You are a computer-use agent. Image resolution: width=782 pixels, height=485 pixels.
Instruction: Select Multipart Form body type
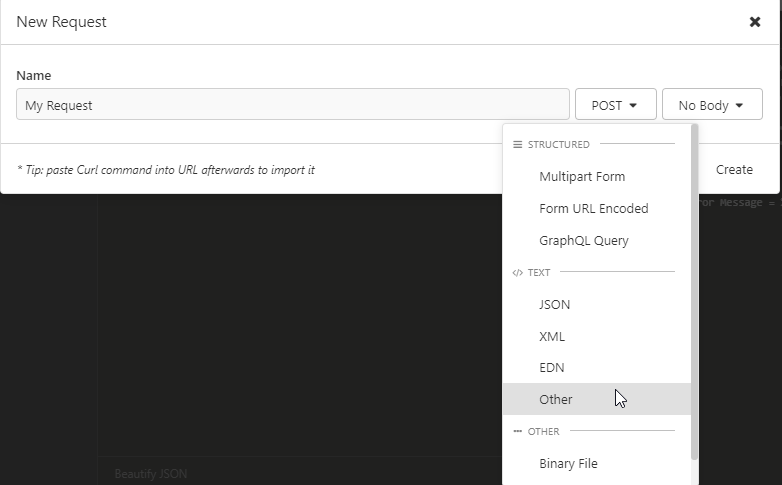(596, 177)
